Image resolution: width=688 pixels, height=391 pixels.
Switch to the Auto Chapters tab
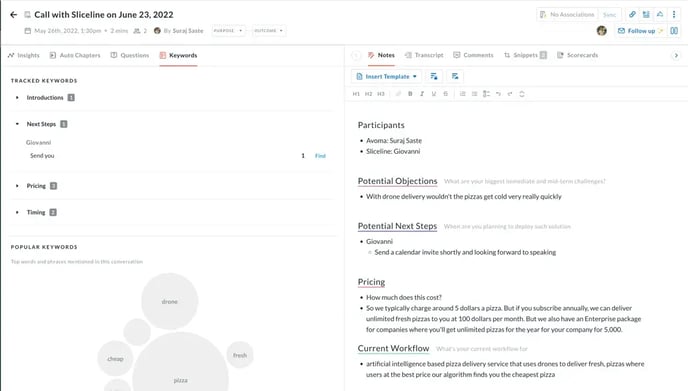point(75,55)
